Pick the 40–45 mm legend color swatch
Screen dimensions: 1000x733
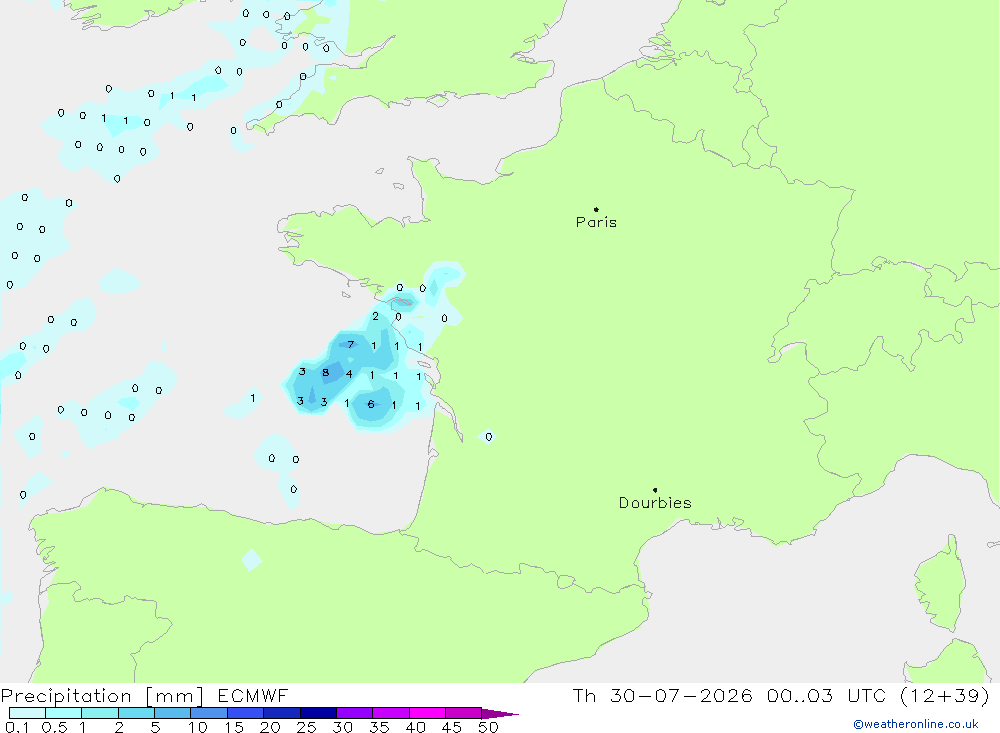[427, 713]
